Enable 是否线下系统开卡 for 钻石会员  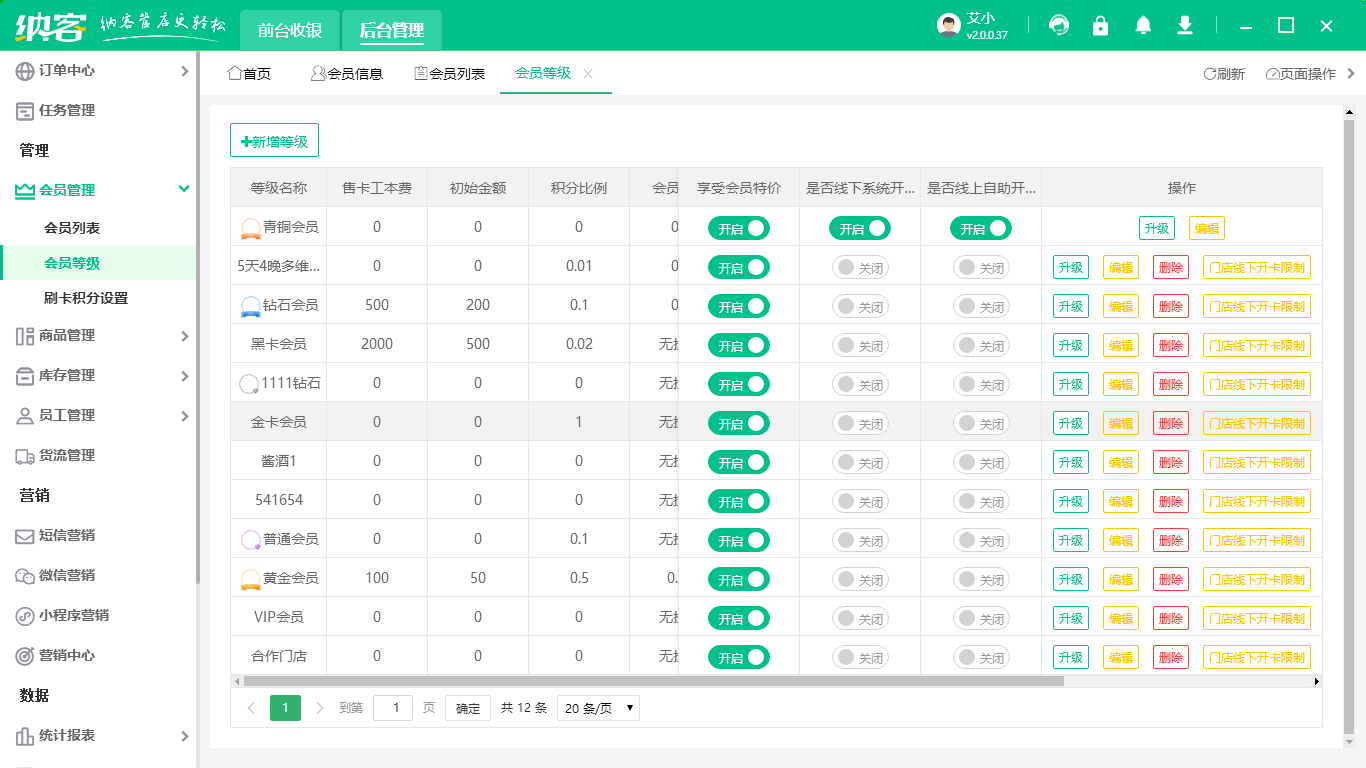coord(860,306)
